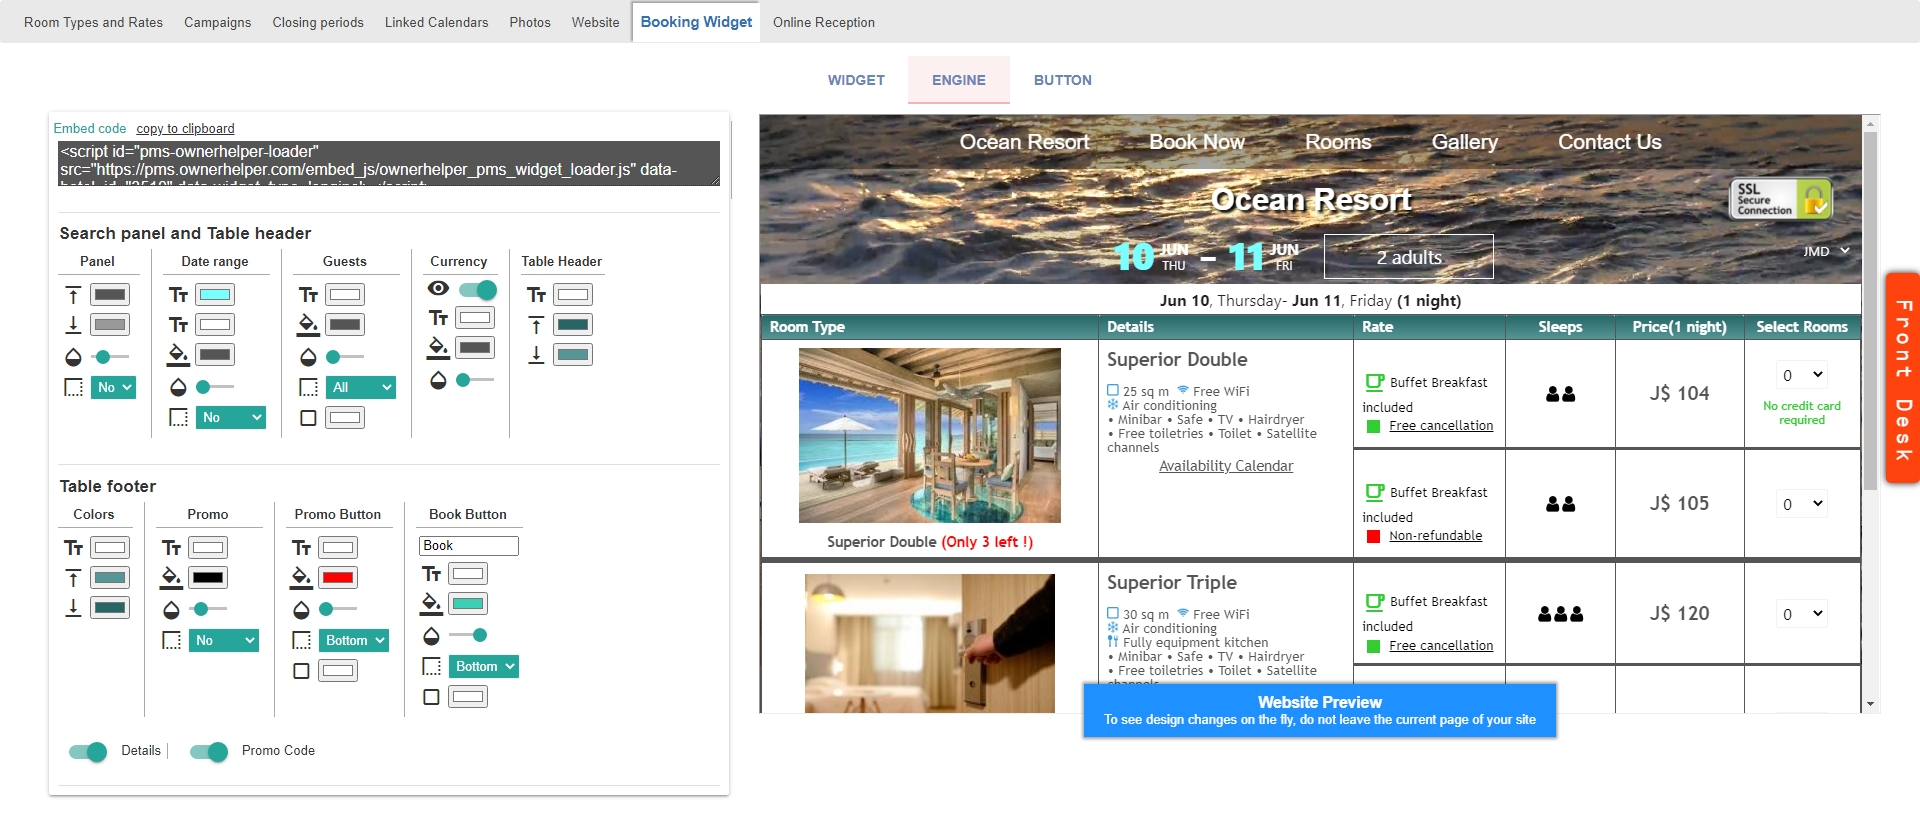Open the Promo Button border dropdown

coord(354,640)
